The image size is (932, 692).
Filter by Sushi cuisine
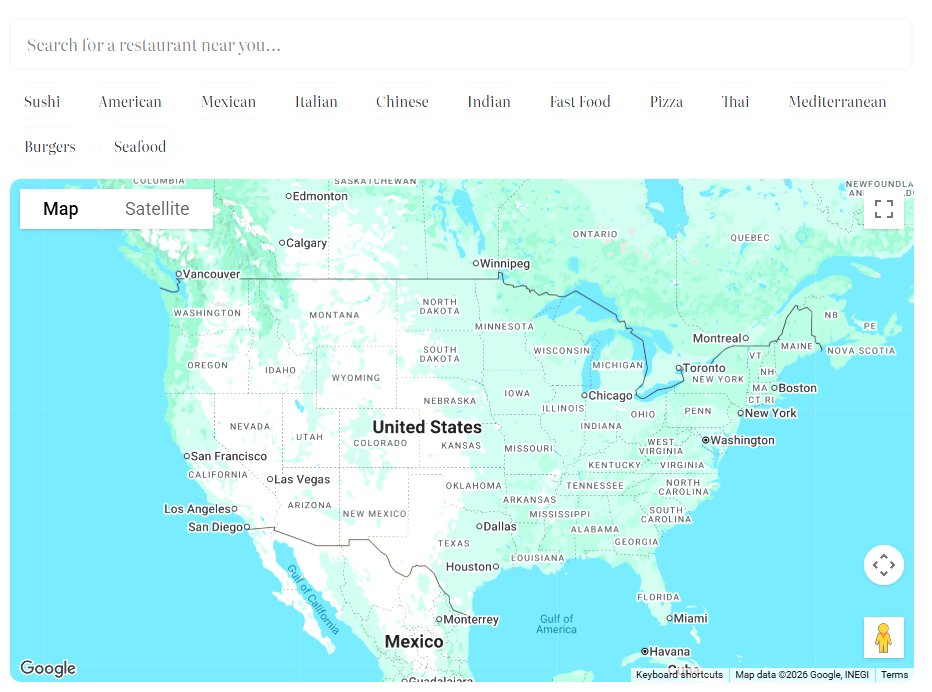pyautogui.click(x=42, y=102)
